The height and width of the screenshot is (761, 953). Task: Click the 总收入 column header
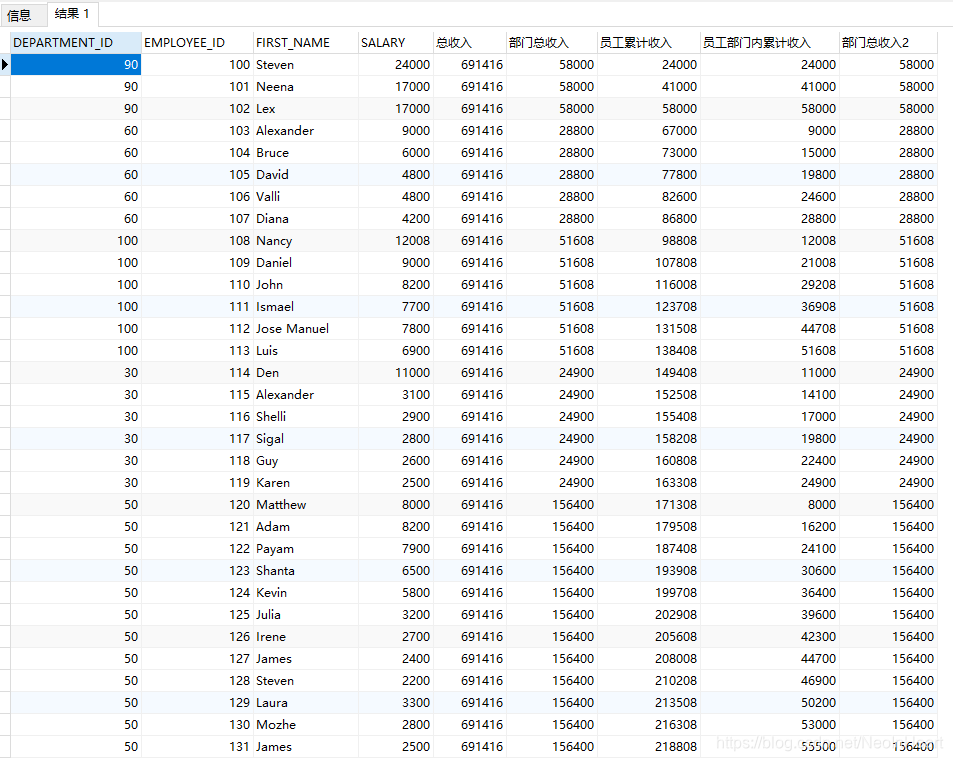coord(469,43)
